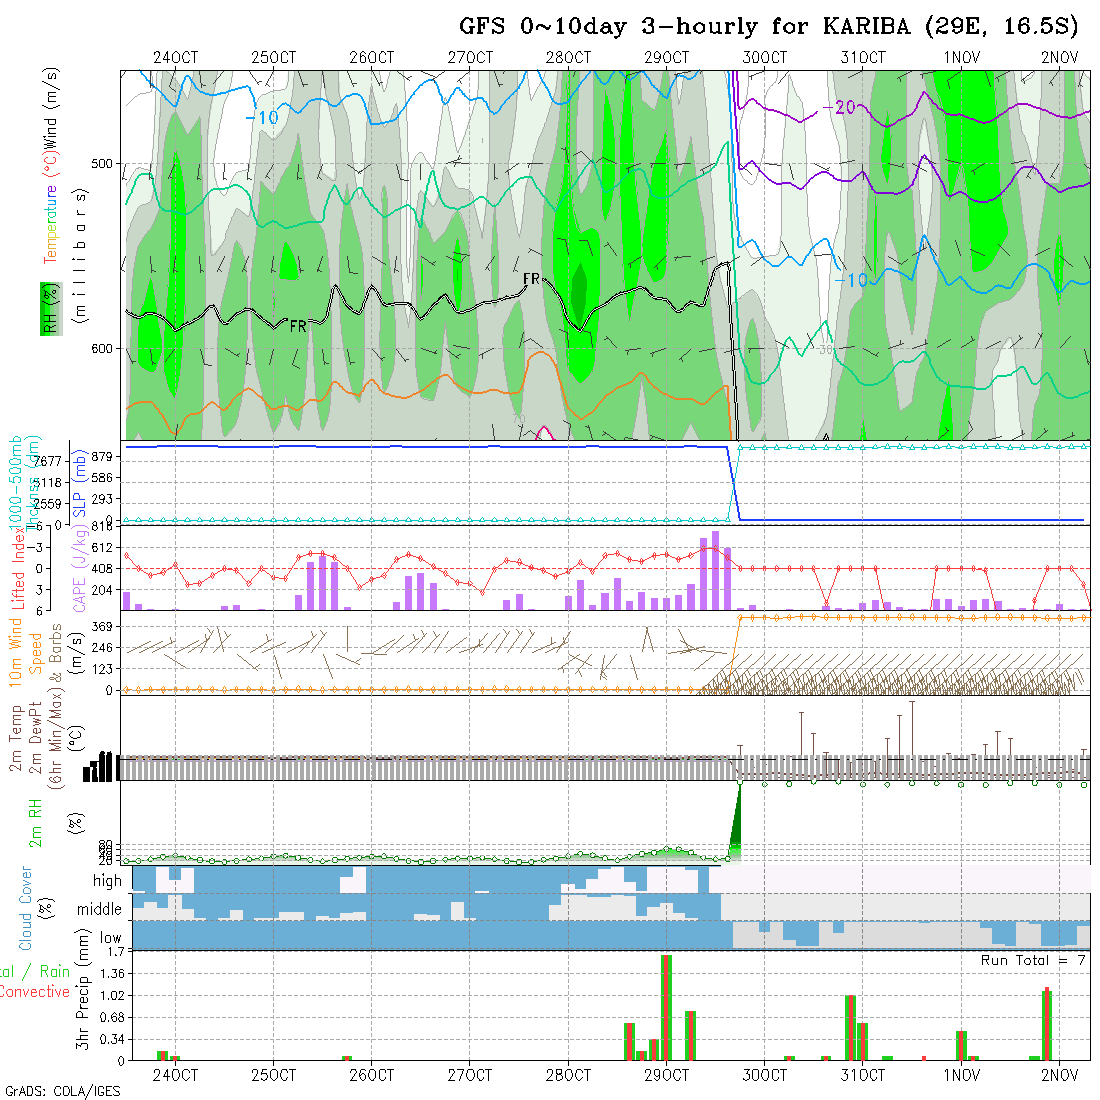This screenshot has width=1100, height=1100.
Task: Click the FR freezing-level label near 28OCT
Action: click(532, 278)
